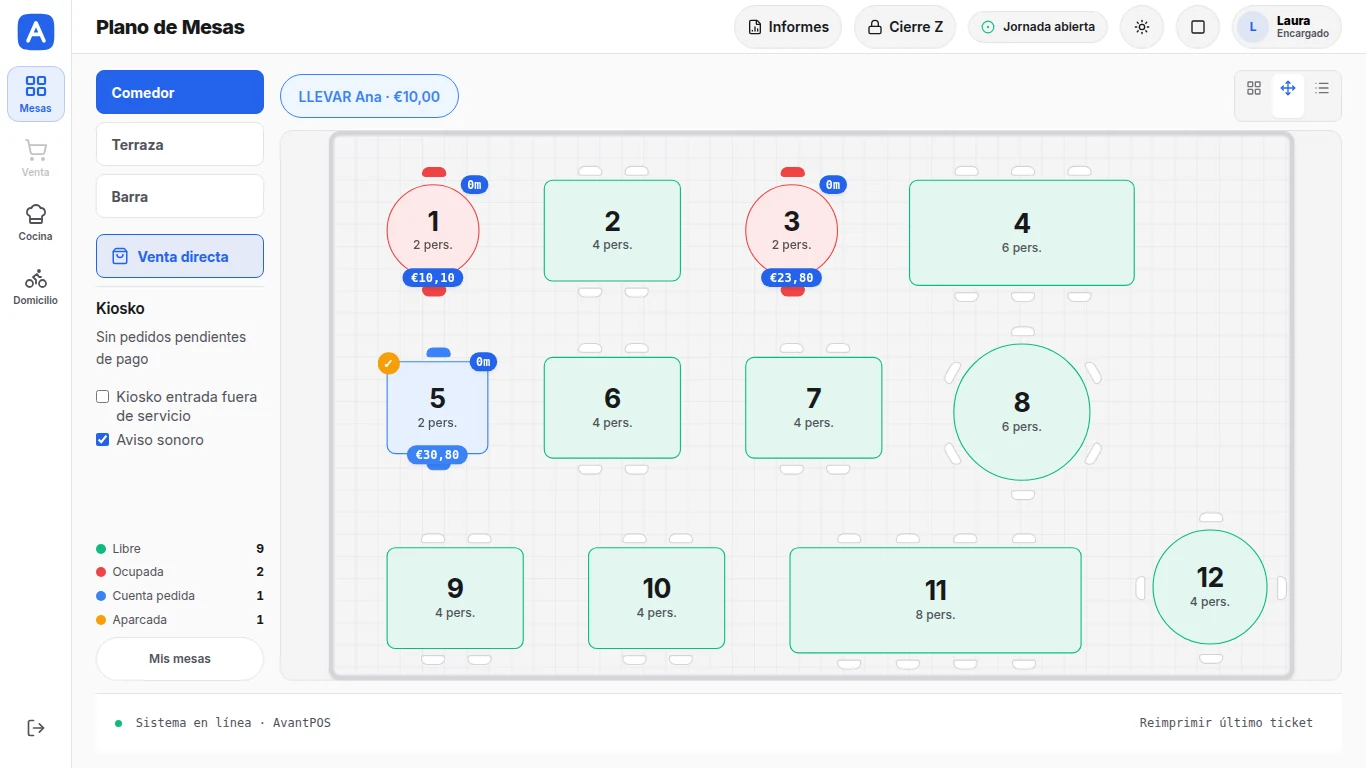1366x768 pixels.
Task: Open Domicilio delivery bike icon
Action: coord(36,286)
